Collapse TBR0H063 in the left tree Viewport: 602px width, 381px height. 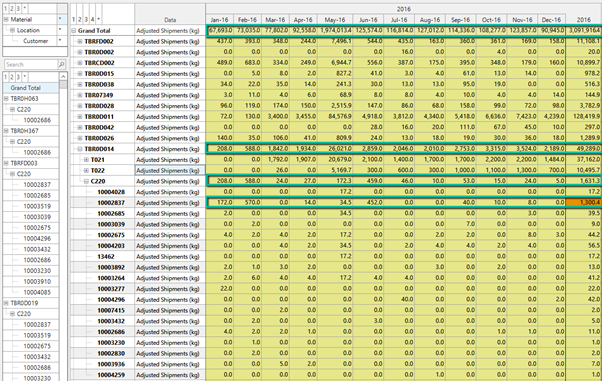tap(6, 98)
